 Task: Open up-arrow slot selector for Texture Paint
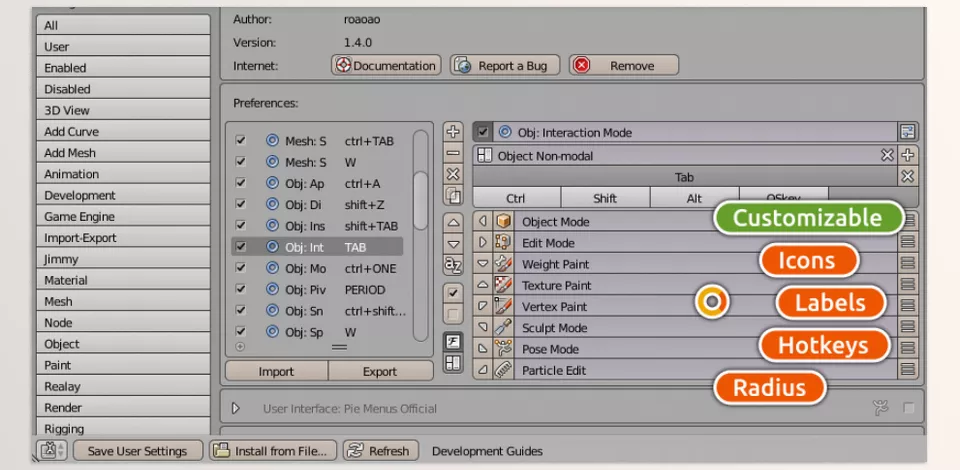[483, 285]
